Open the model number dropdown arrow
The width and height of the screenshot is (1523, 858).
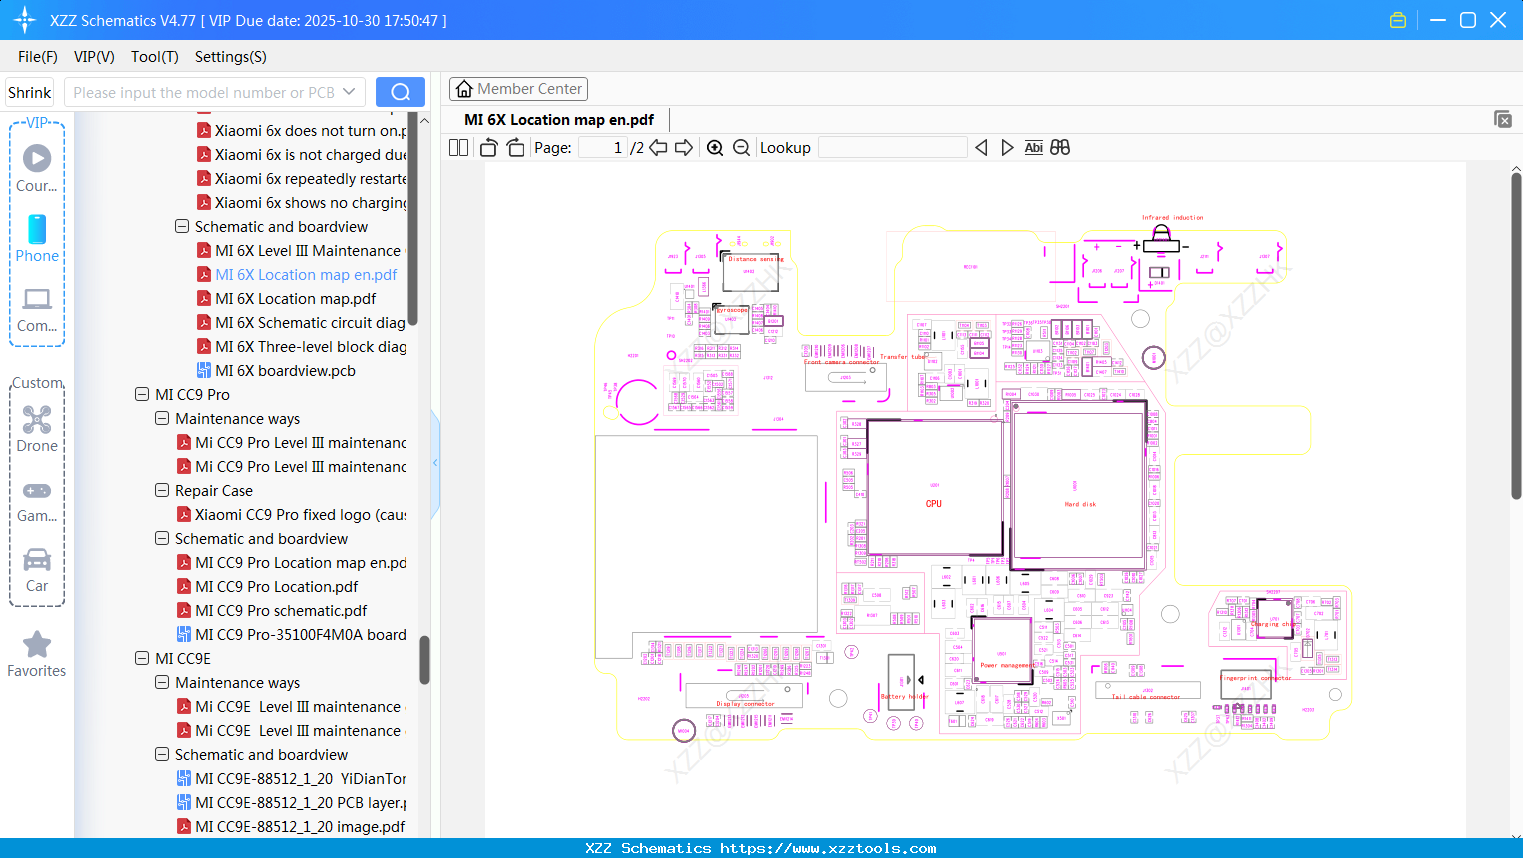349,92
